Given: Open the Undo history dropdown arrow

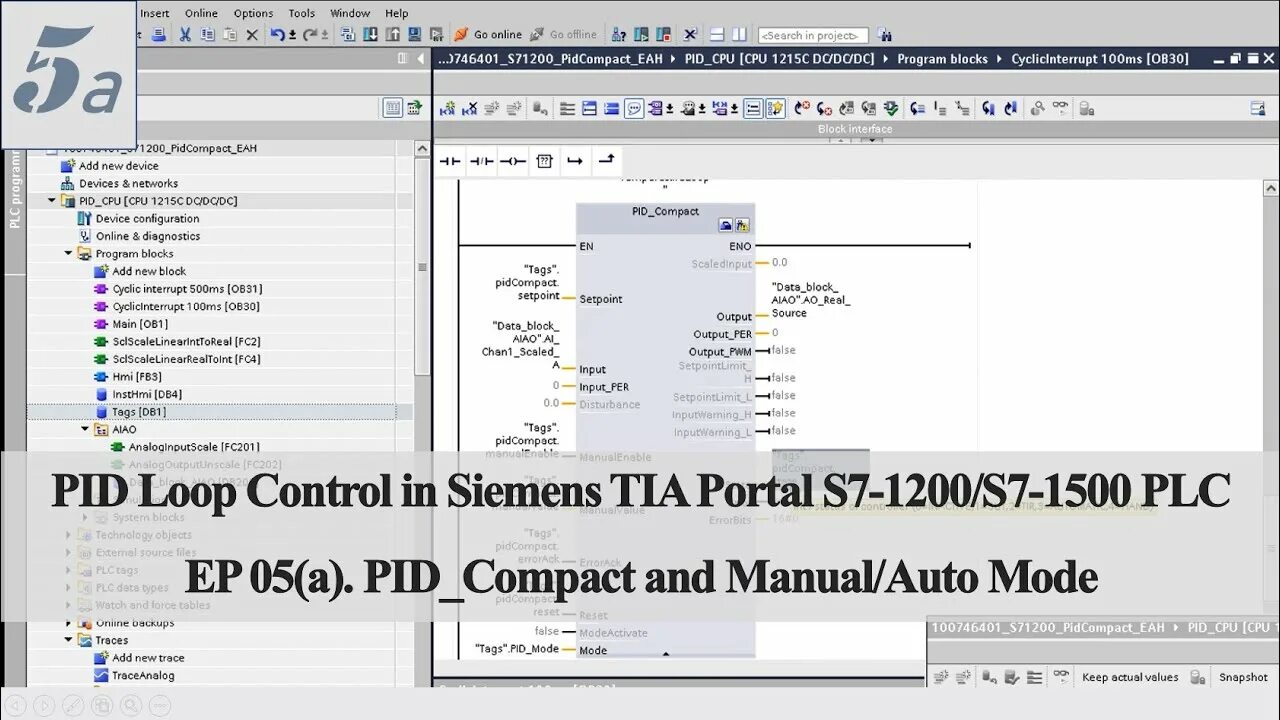Looking at the screenshot, I should 292,35.
